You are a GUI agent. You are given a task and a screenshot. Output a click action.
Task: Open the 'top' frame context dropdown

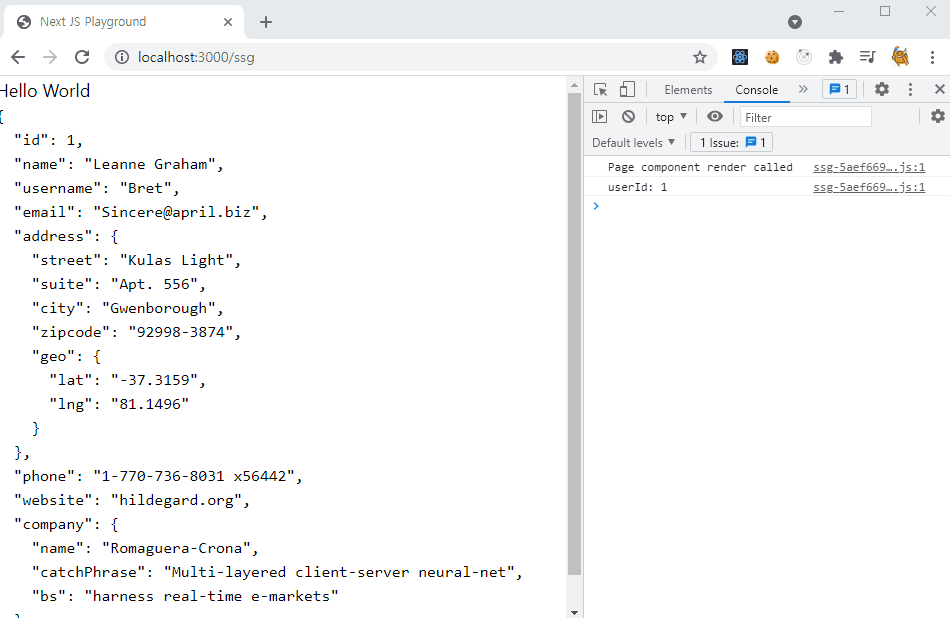tap(669, 116)
